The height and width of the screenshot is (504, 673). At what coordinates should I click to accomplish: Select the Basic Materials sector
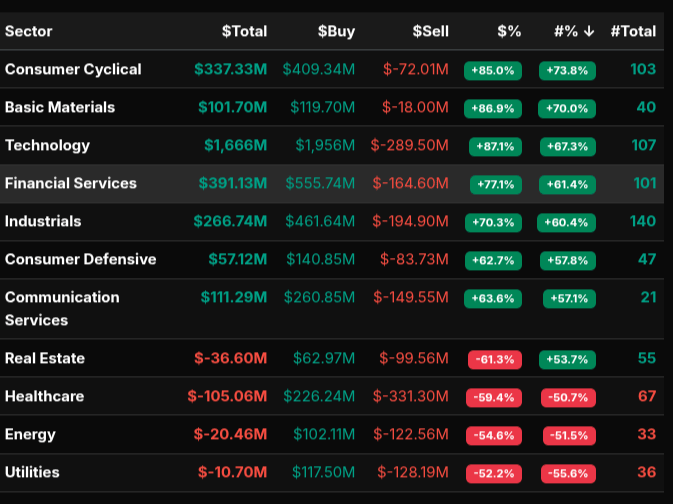[x=60, y=107]
